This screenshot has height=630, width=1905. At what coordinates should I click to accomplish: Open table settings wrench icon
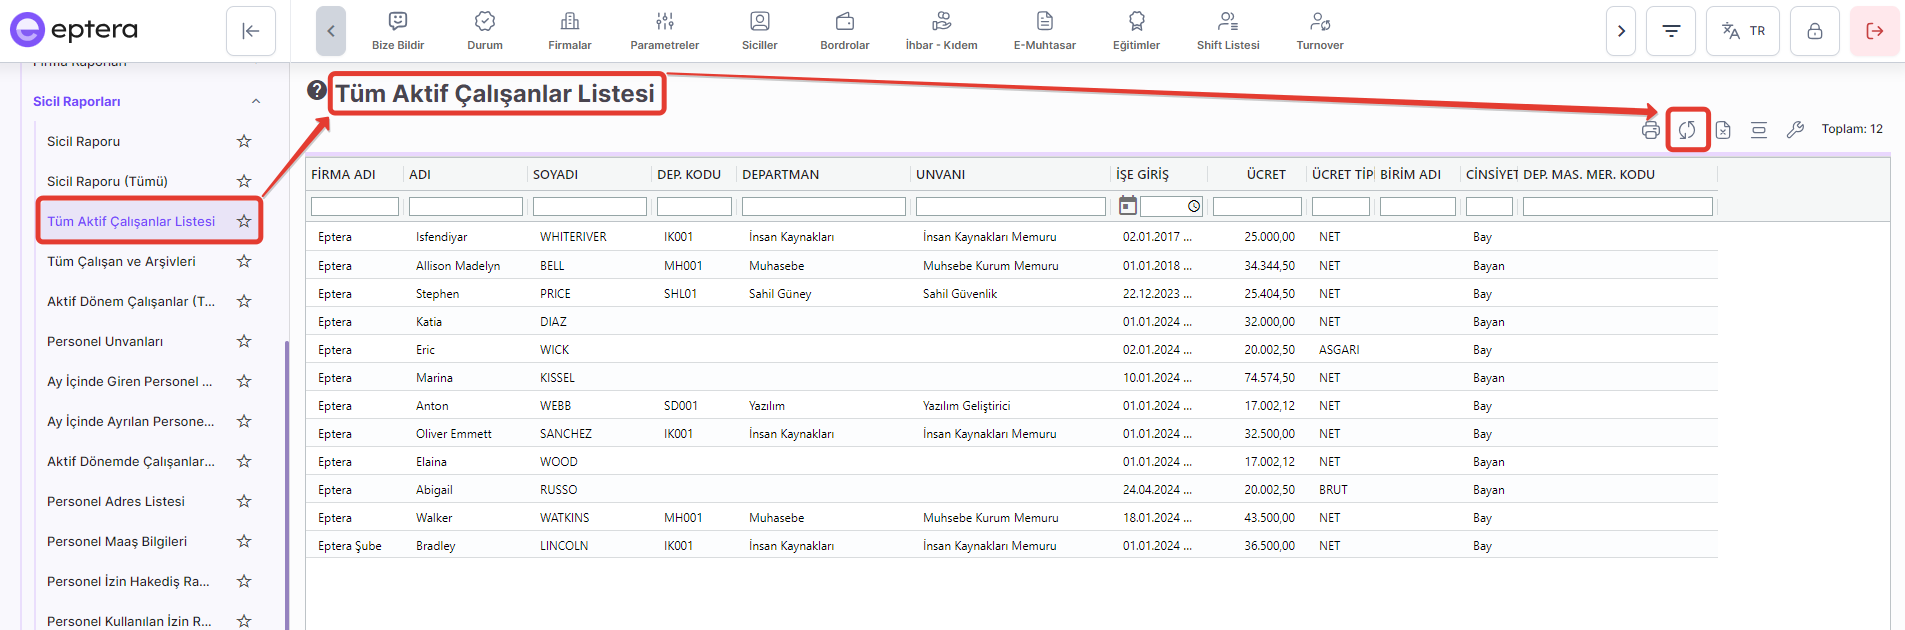(x=1795, y=130)
